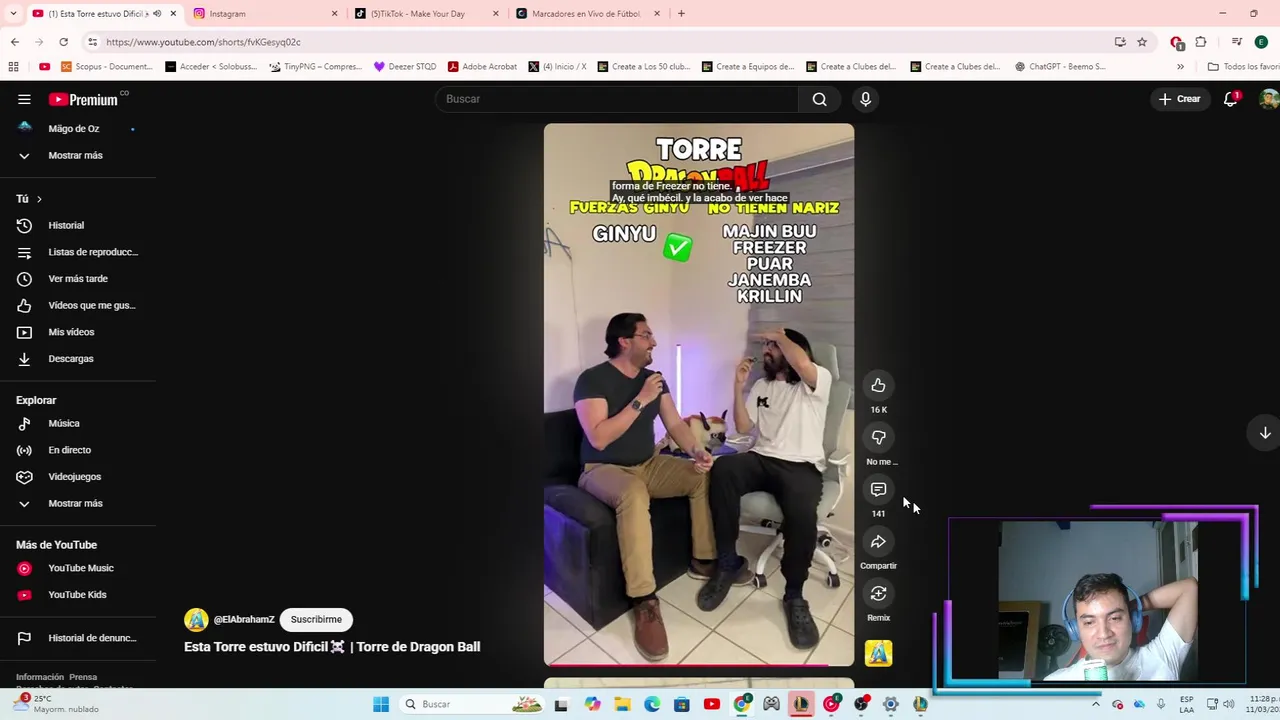Open En directo under Explorar
The height and width of the screenshot is (720, 1280).
click(77, 450)
